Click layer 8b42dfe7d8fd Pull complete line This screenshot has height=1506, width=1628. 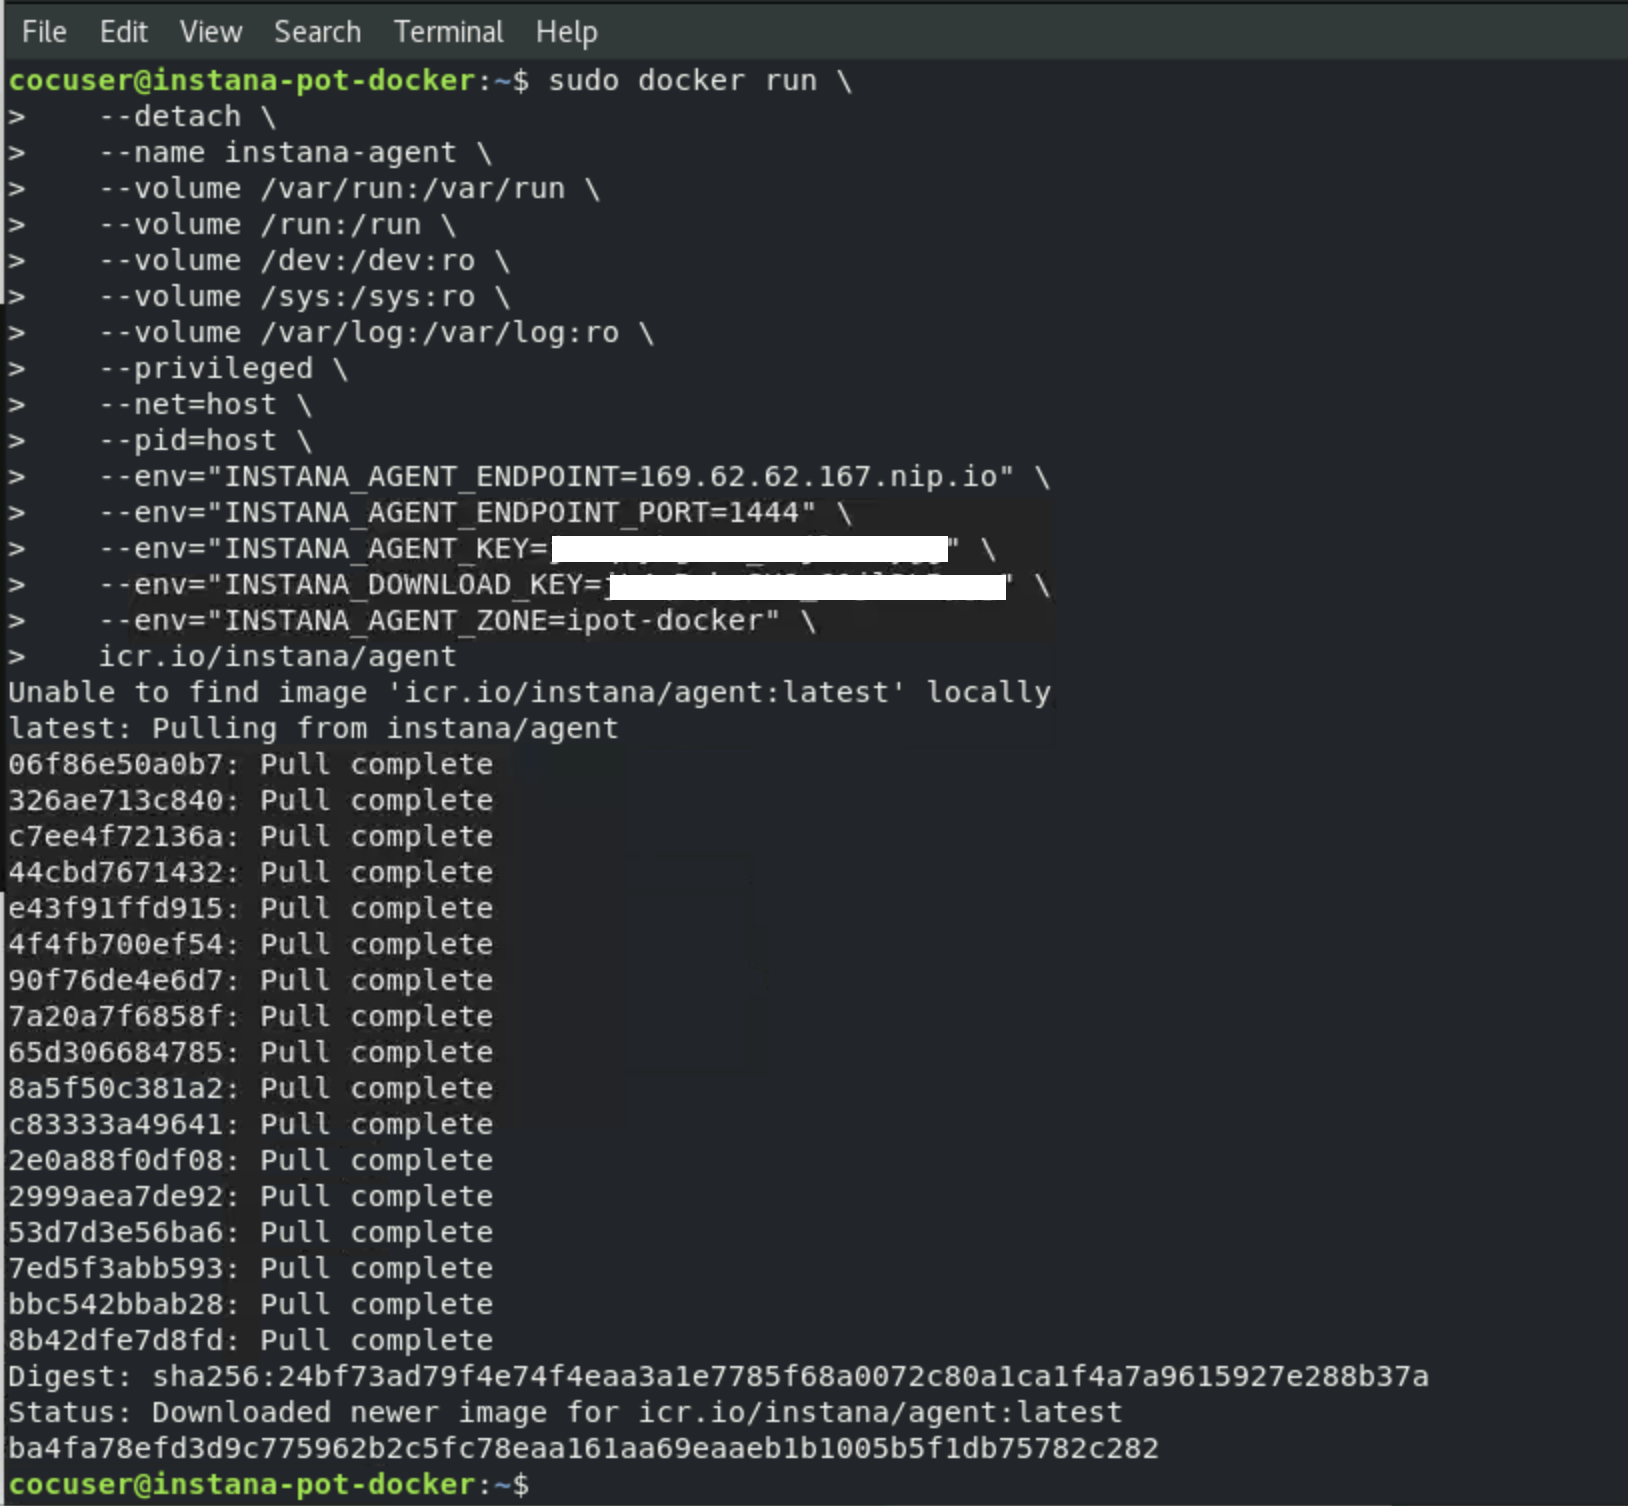pyautogui.click(x=250, y=1341)
